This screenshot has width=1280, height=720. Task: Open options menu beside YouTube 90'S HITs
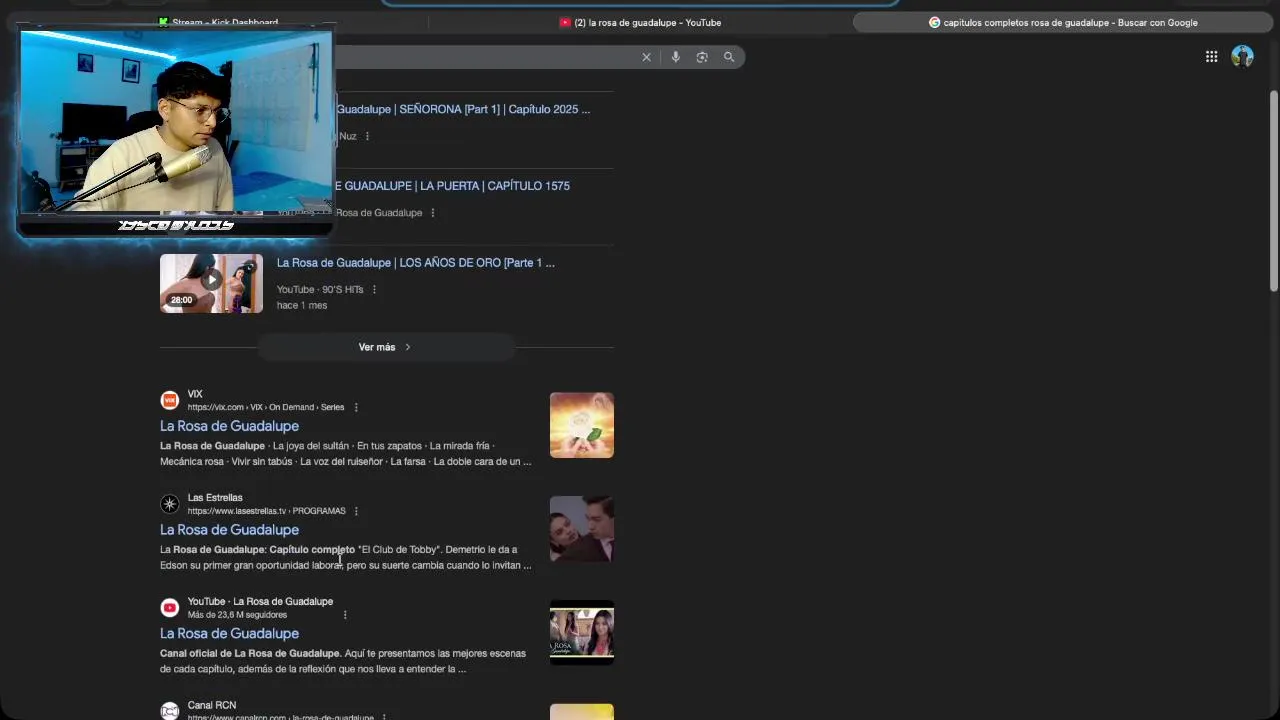[374, 290]
